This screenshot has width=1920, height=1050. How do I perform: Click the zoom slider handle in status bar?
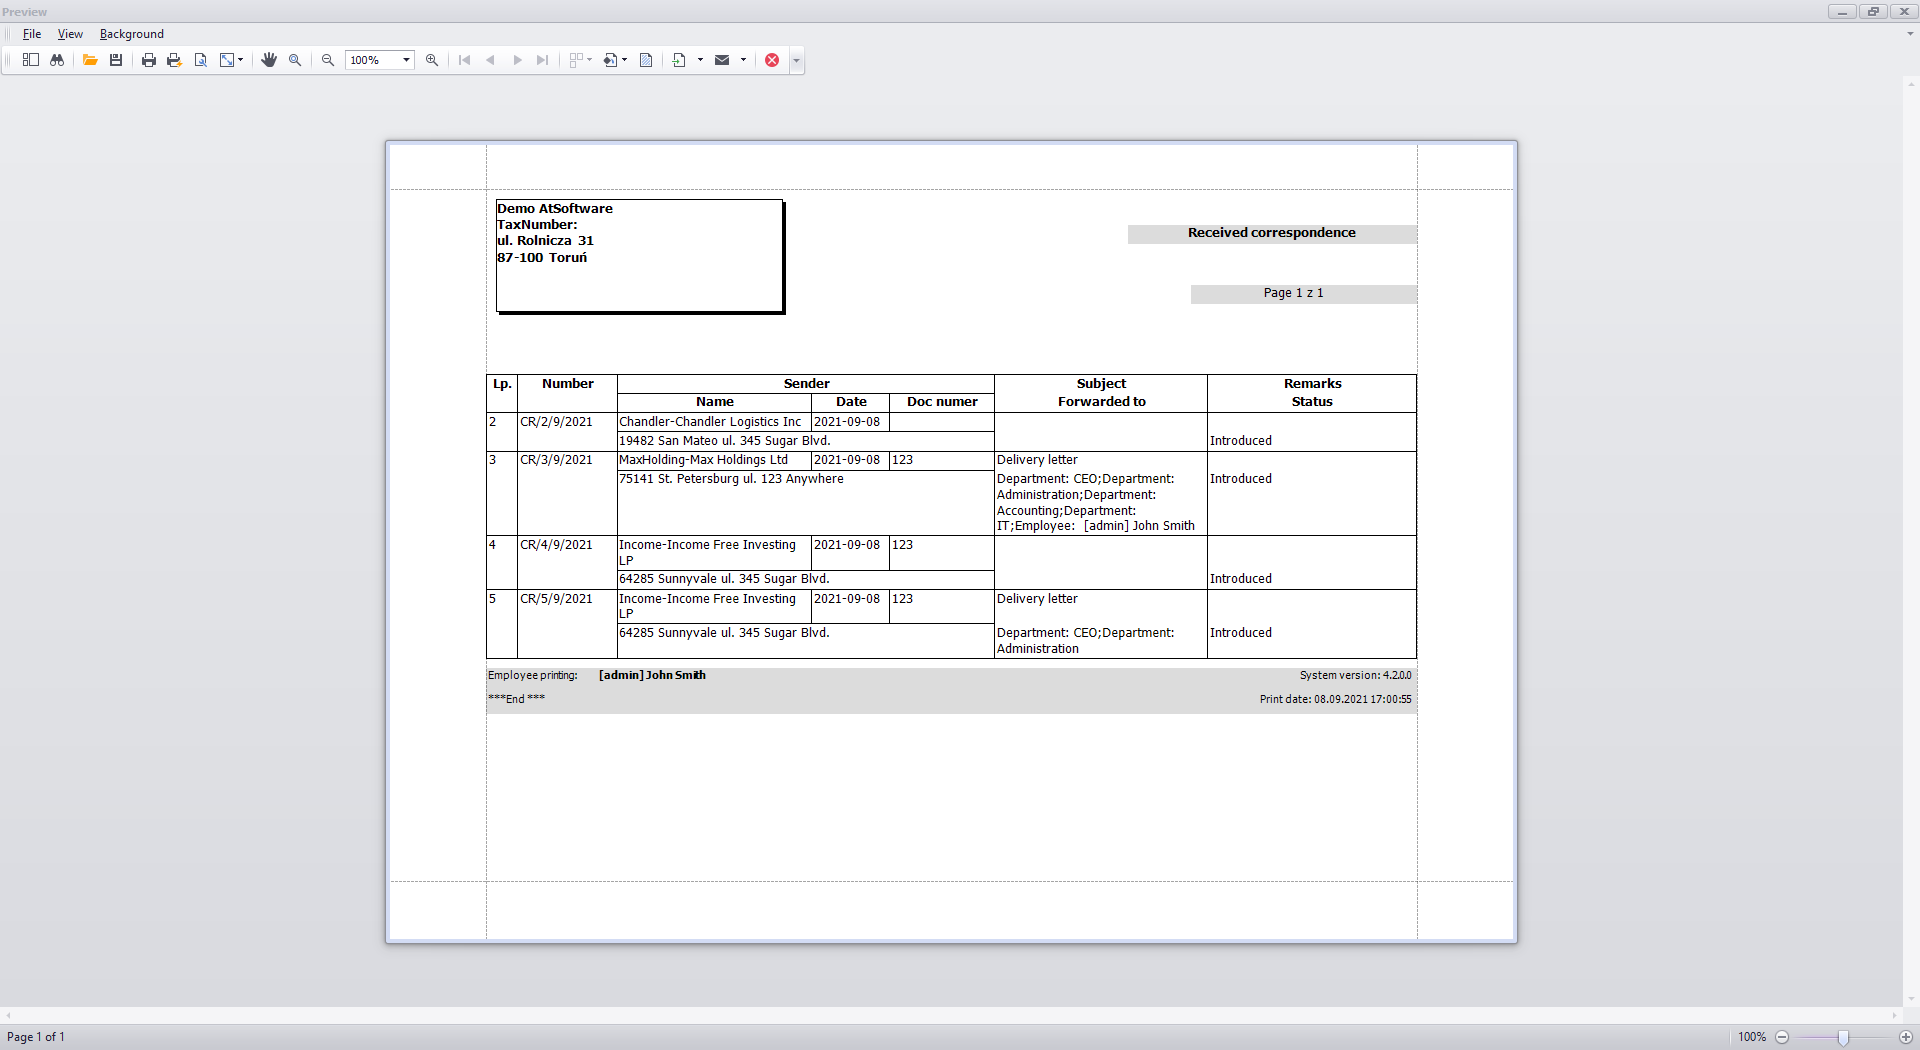[x=1843, y=1037]
